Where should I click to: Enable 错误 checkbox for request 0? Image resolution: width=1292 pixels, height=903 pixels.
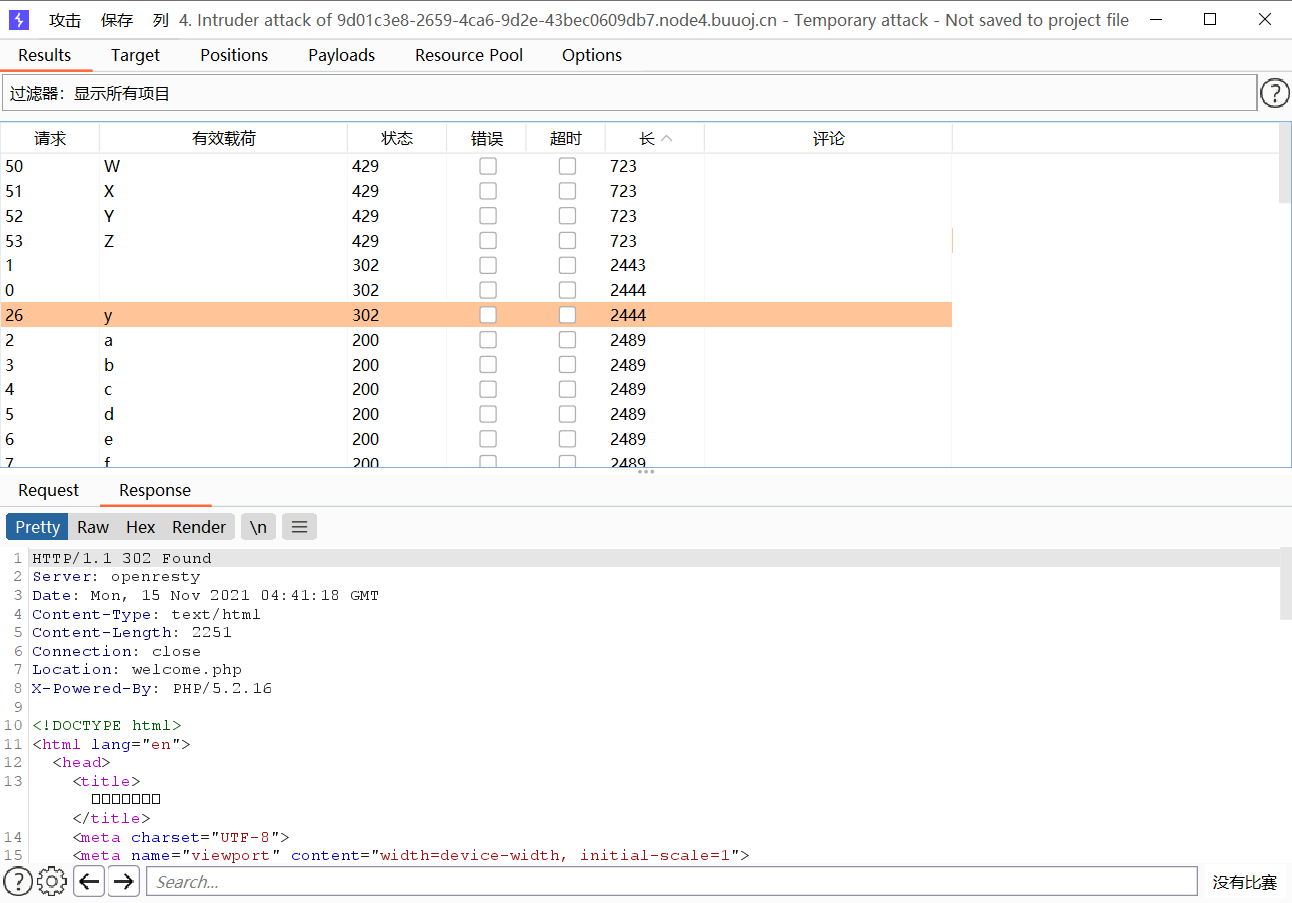tap(488, 290)
